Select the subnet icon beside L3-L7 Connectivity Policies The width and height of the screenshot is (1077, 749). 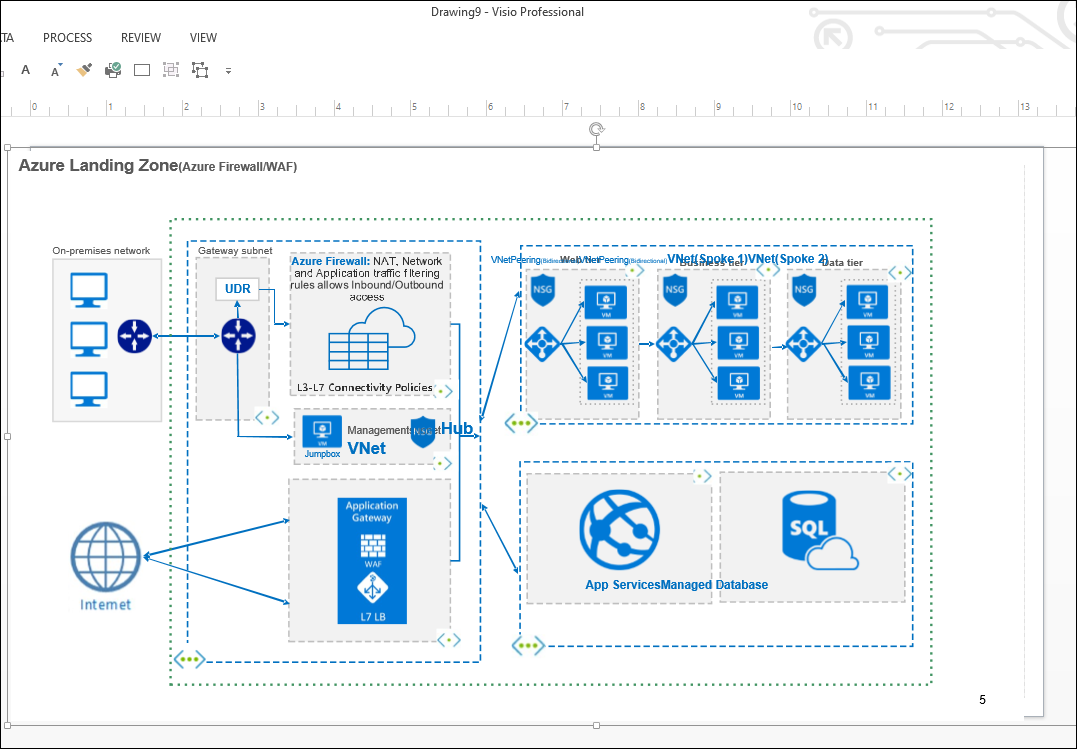(x=444, y=391)
